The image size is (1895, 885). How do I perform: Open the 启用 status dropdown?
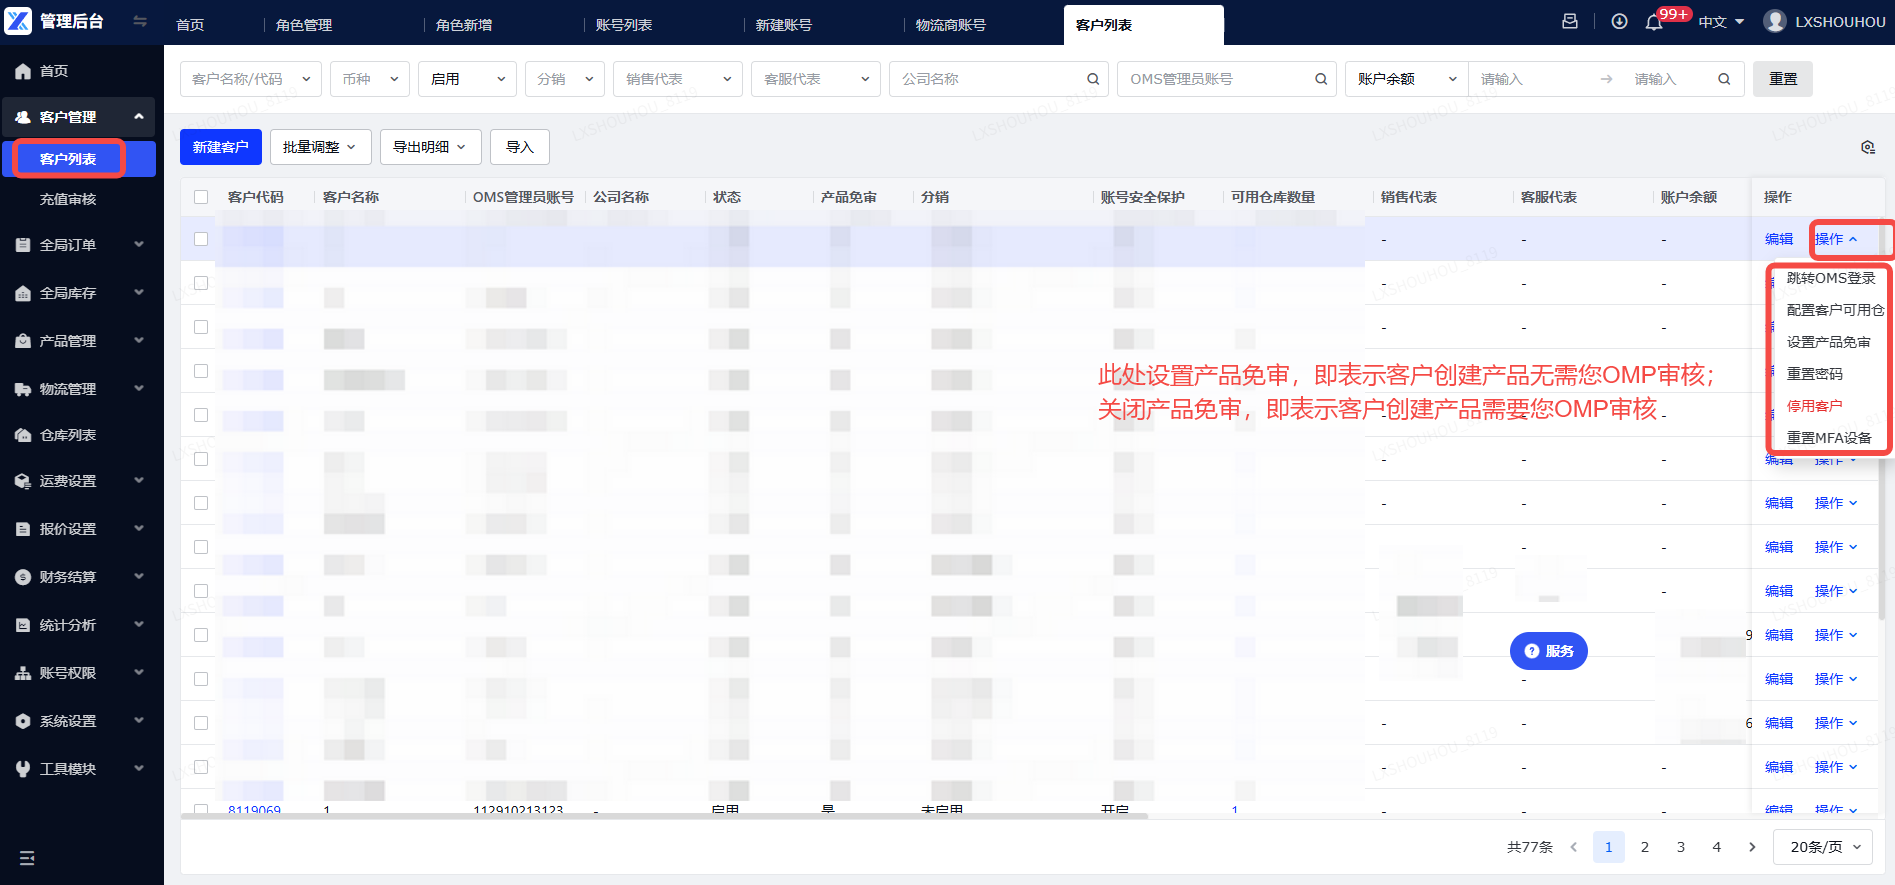coord(468,79)
